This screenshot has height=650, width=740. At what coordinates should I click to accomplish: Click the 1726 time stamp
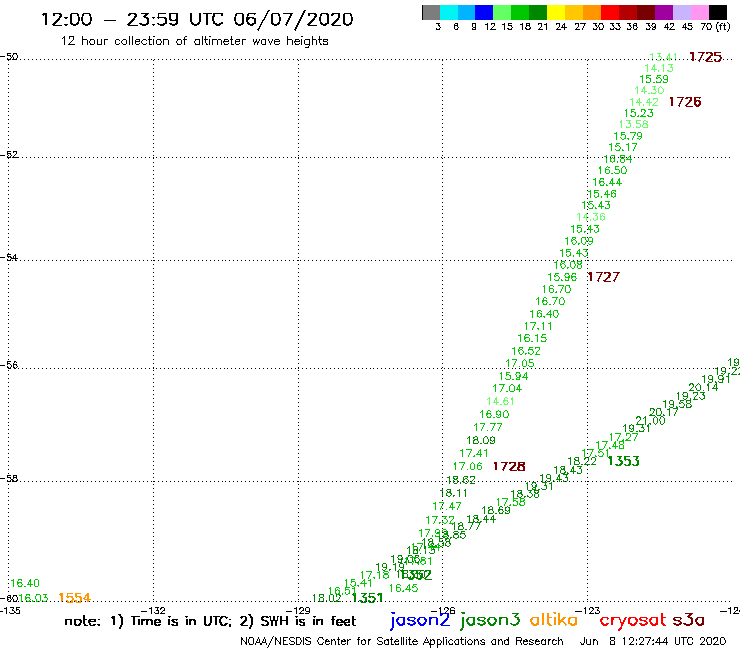click(x=685, y=102)
